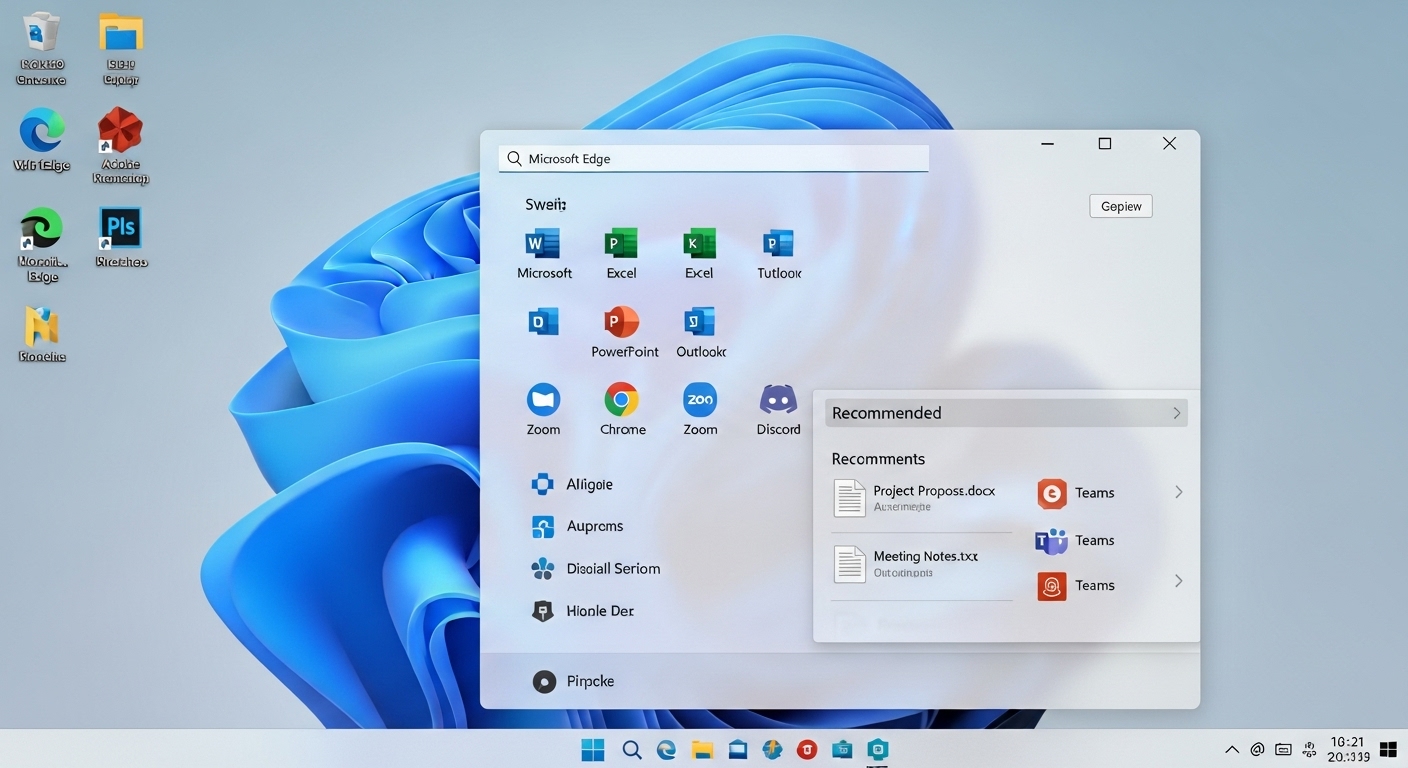Image resolution: width=1408 pixels, height=768 pixels.
Task: Click the Gepiew button
Action: [x=1121, y=206]
